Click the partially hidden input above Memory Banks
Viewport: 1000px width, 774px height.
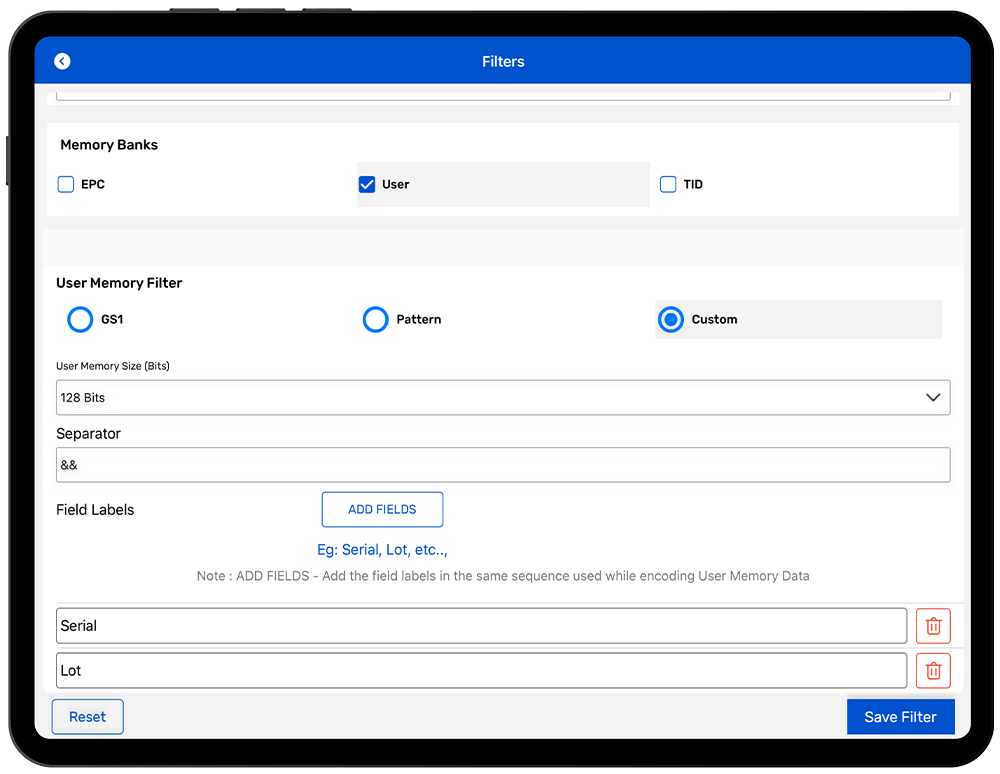[x=502, y=95]
